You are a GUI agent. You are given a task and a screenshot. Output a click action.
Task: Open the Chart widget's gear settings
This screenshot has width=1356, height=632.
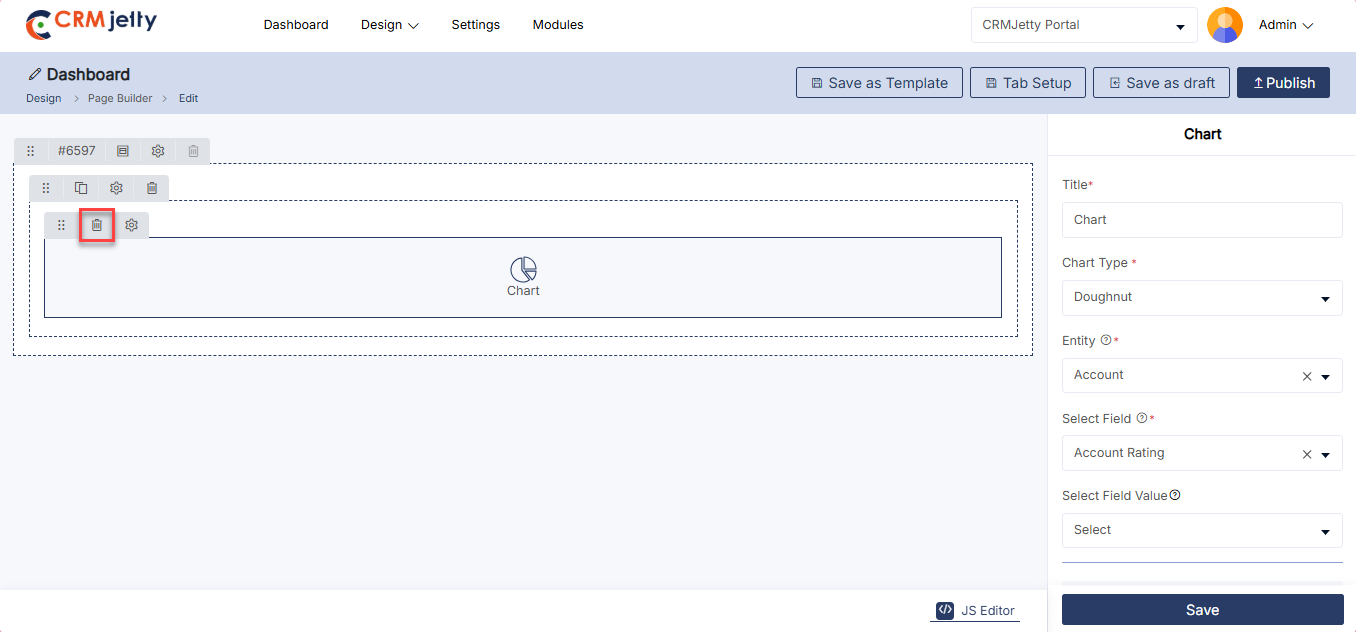131,225
